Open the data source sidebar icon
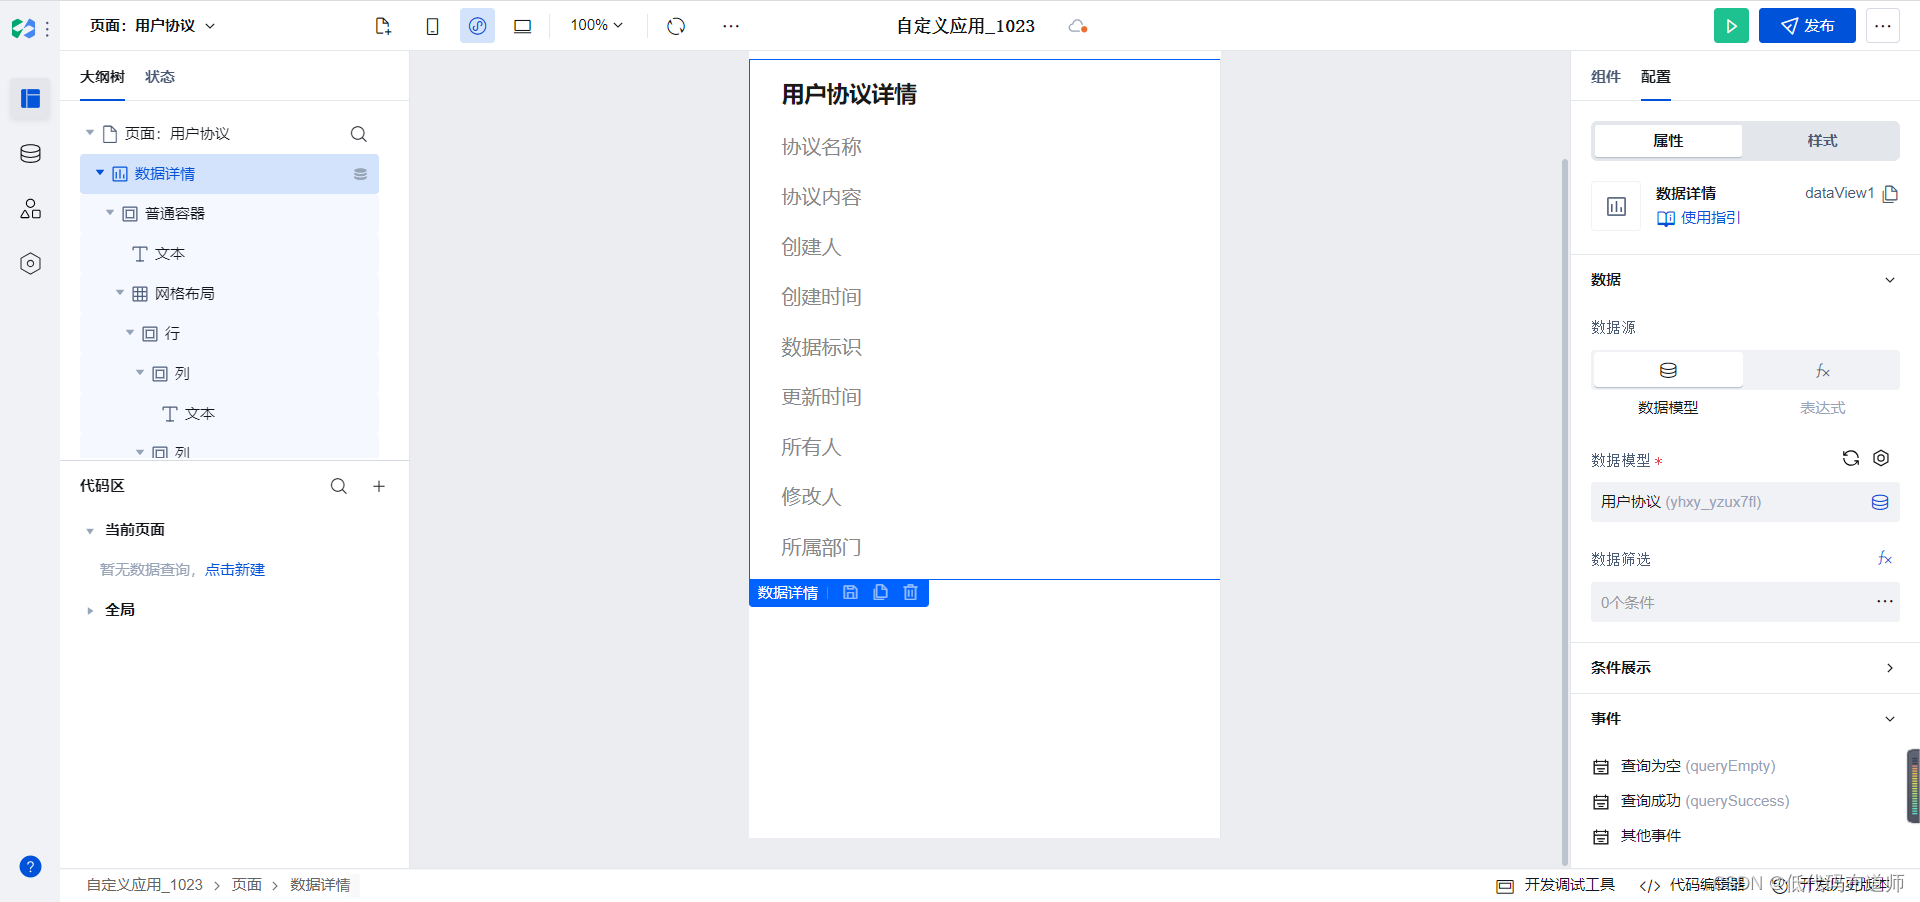Screen dimensions: 1920x902 click(30, 154)
